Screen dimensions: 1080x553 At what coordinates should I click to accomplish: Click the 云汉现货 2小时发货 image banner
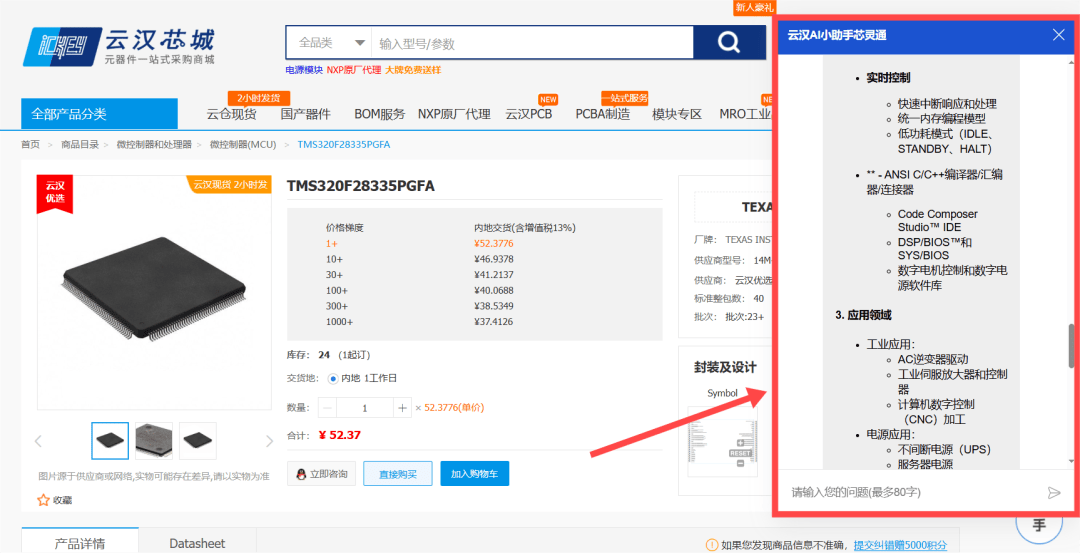click(229, 185)
